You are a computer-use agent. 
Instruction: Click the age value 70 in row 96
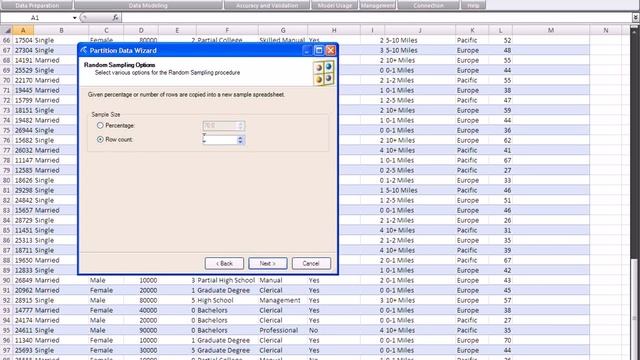point(500,340)
